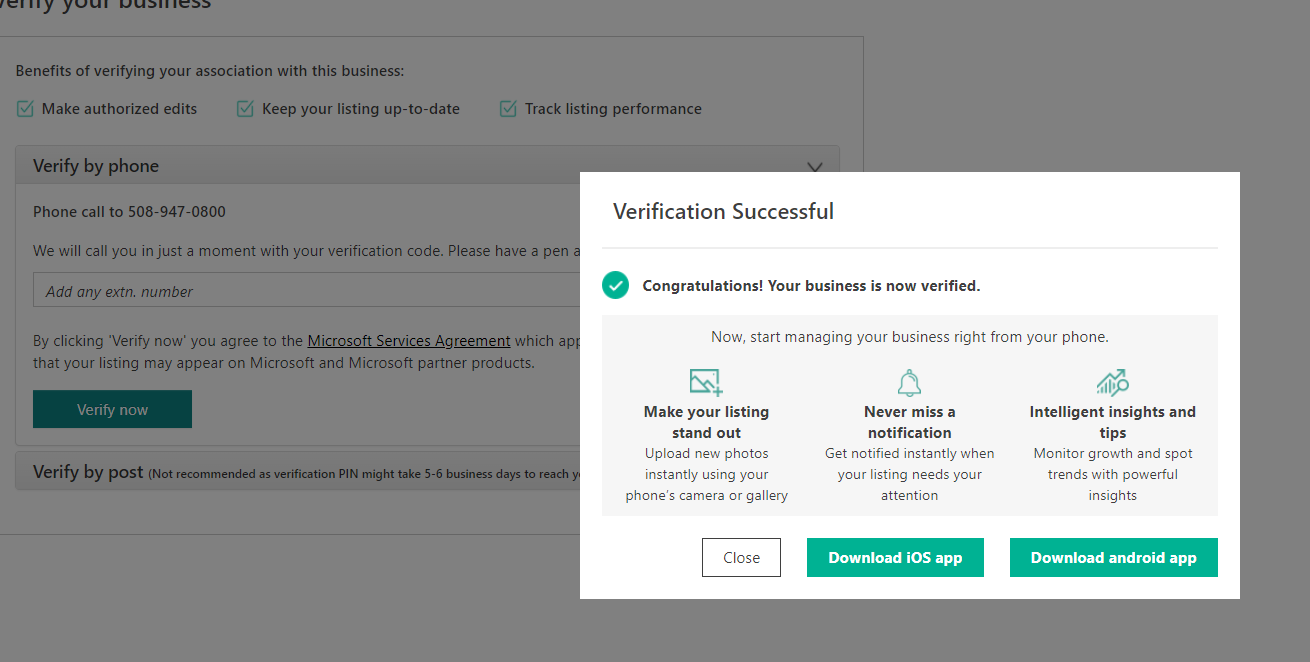Collapse the Verify by phone chevron
Image resolution: width=1310 pixels, height=662 pixels.
tap(815, 167)
